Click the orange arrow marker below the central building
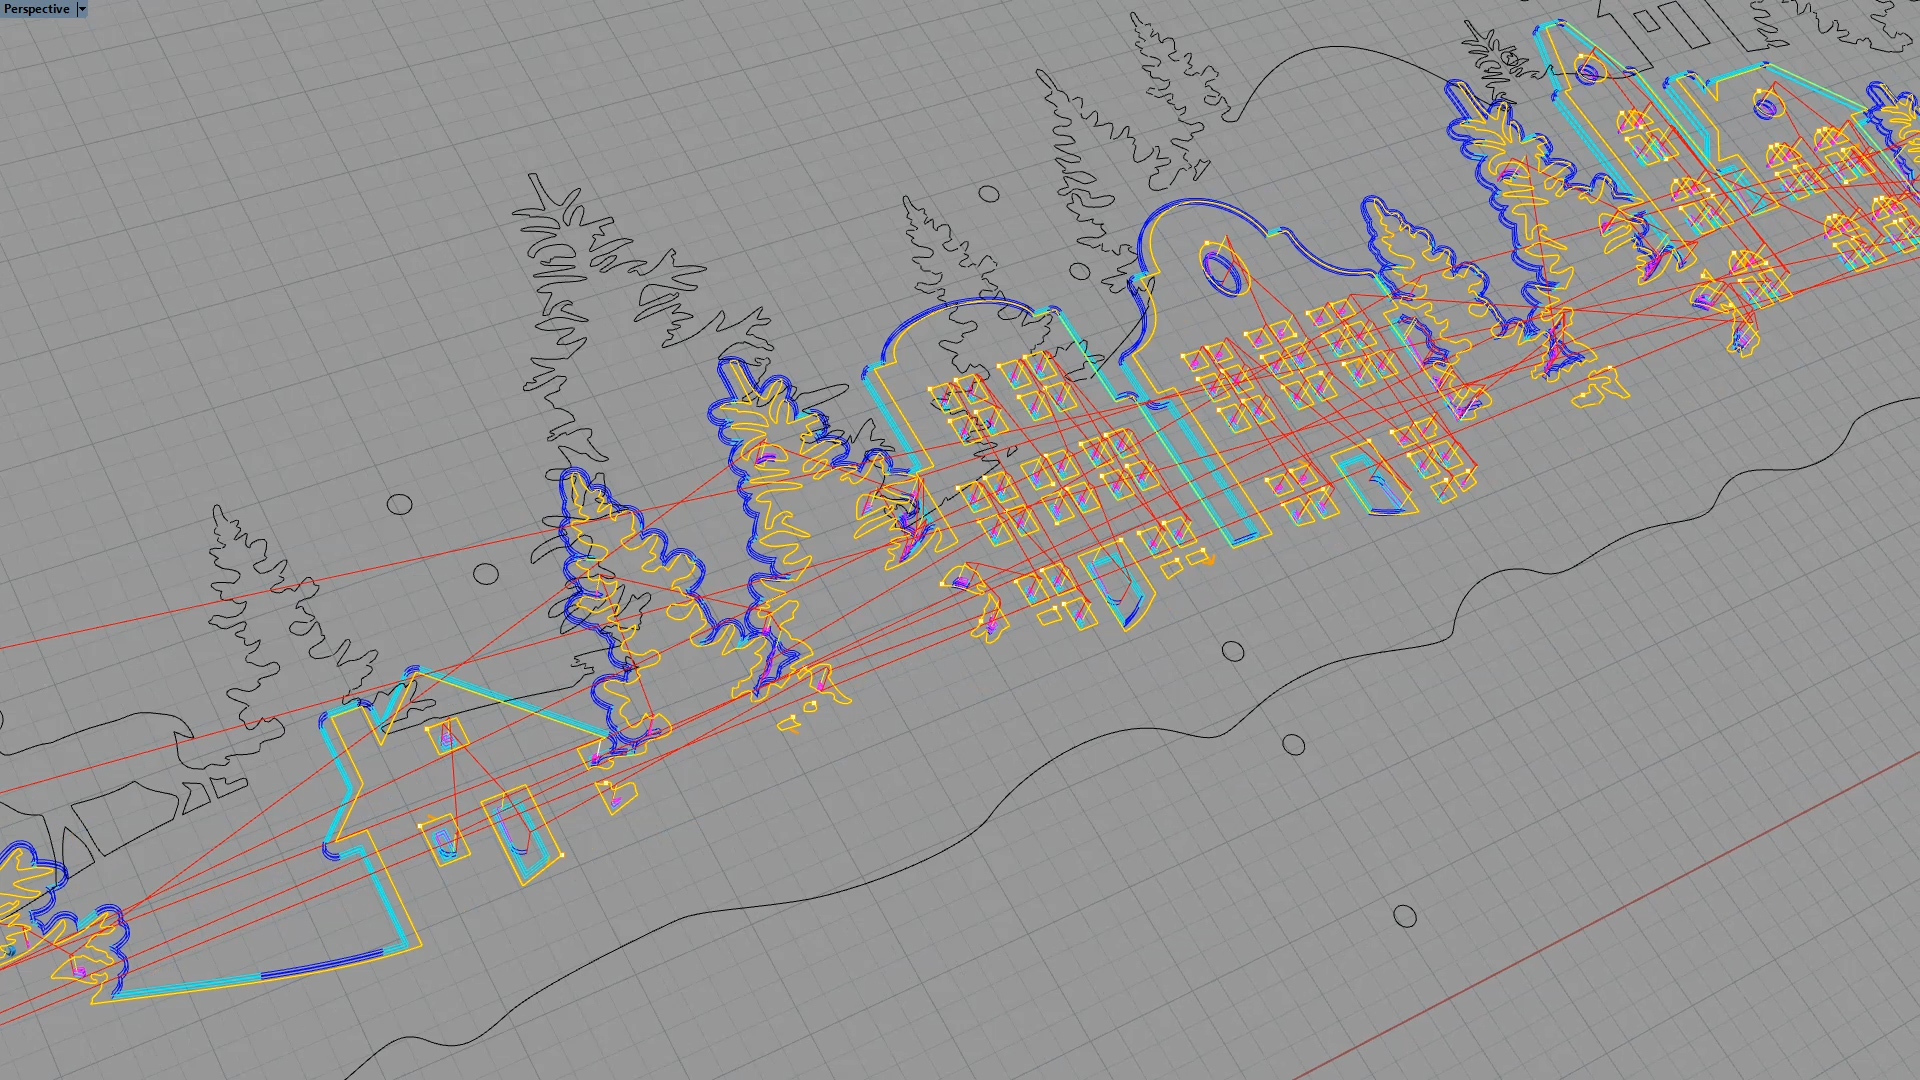The height and width of the screenshot is (1080, 1920). coord(1208,561)
